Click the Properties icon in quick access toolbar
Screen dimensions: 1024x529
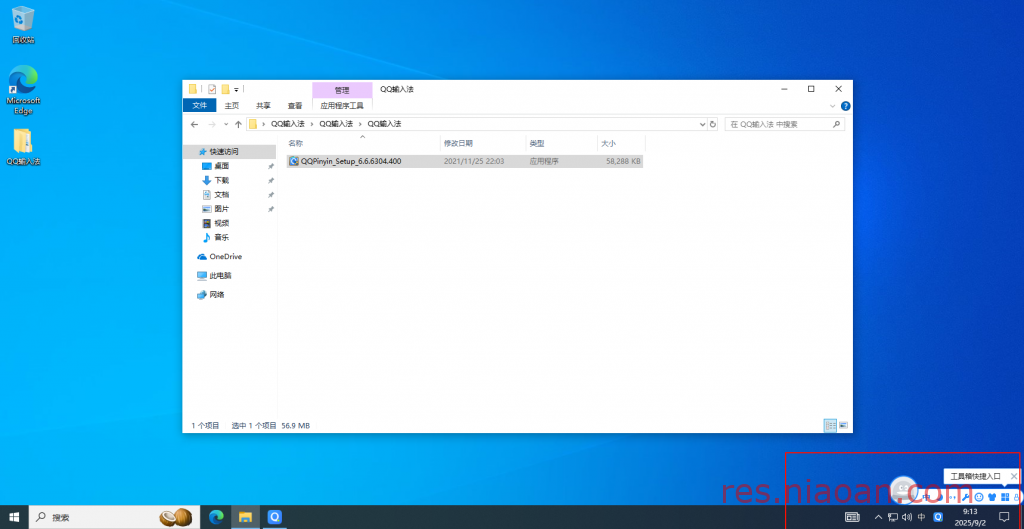(x=212, y=89)
